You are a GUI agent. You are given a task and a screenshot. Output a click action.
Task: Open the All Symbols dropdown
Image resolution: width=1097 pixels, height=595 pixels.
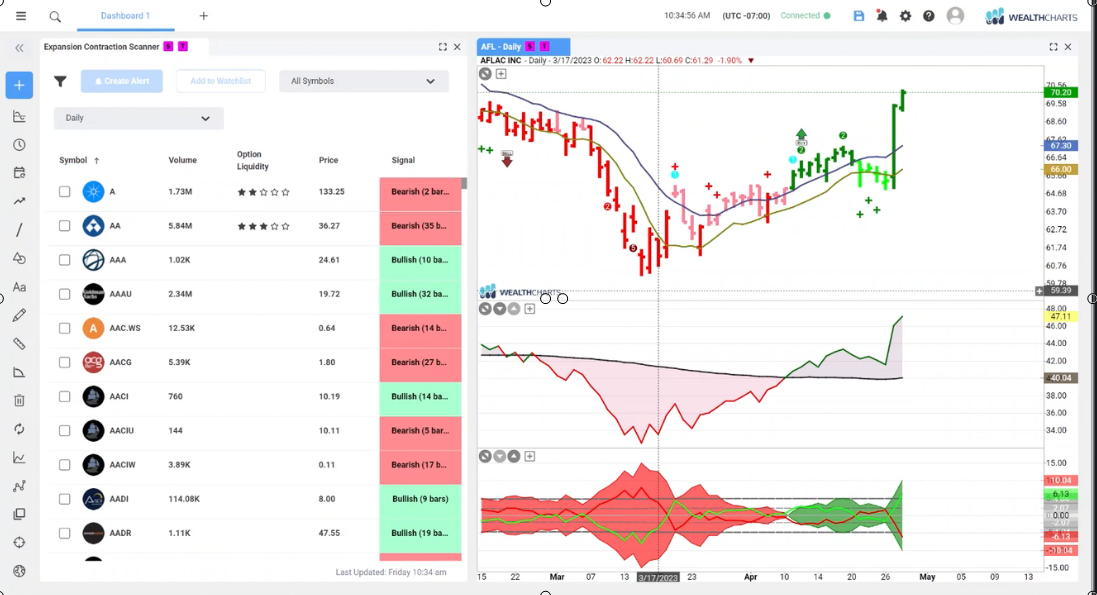coord(364,81)
